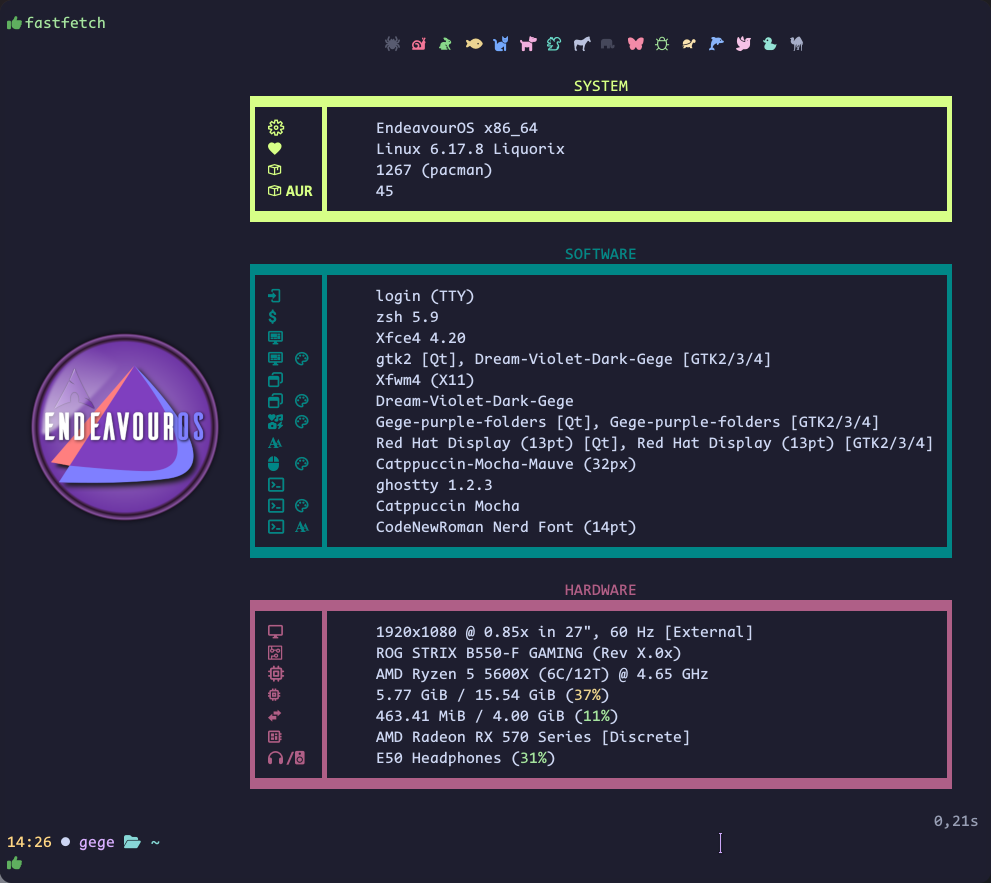Click the dollar sign icon beside zsh

[275, 317]
